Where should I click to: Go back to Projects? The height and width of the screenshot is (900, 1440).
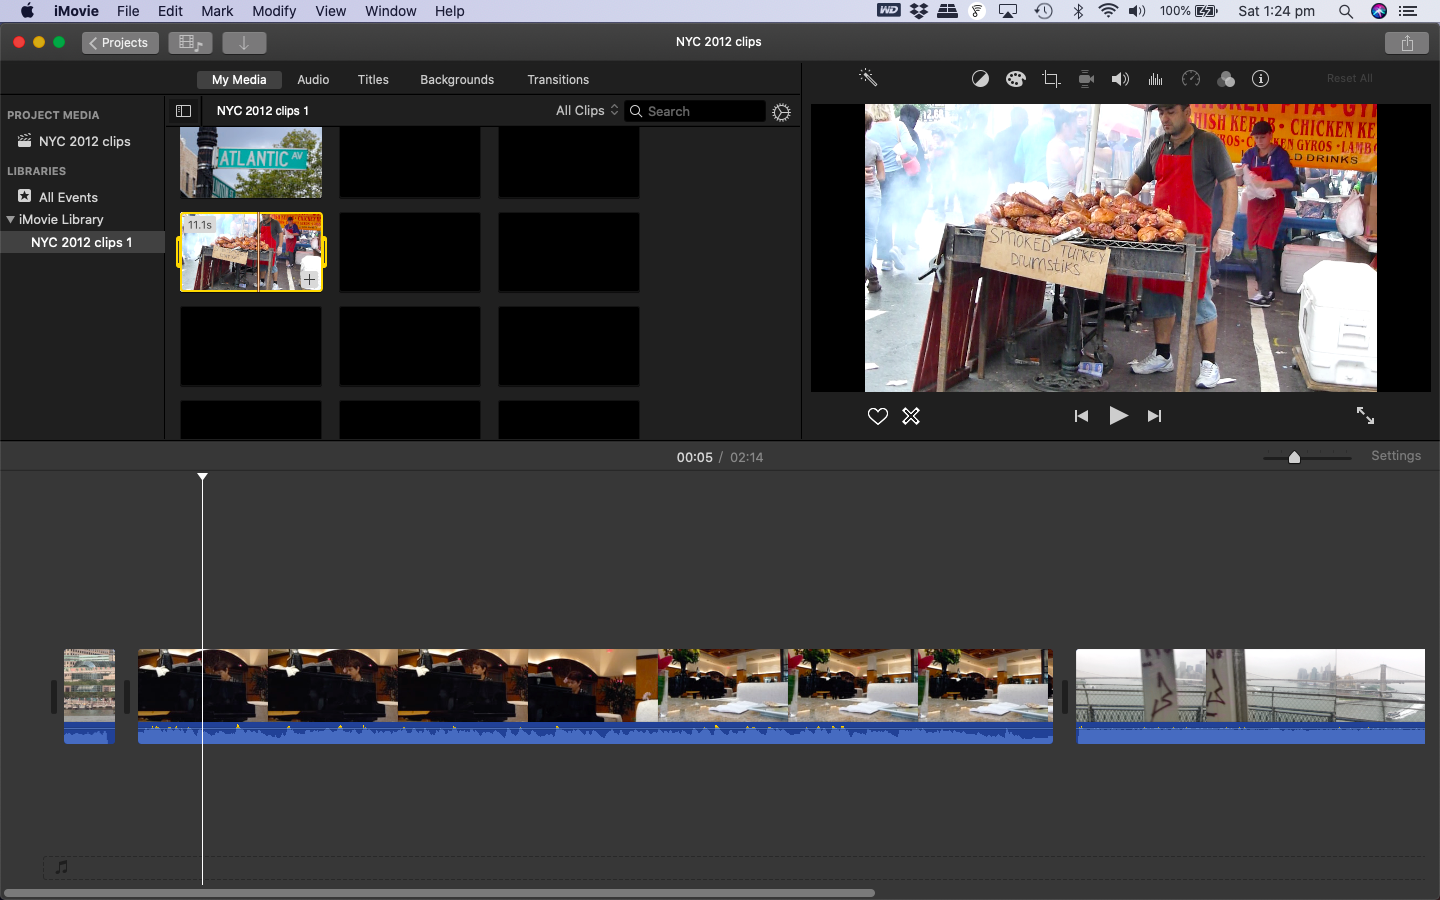pos(120,43)
